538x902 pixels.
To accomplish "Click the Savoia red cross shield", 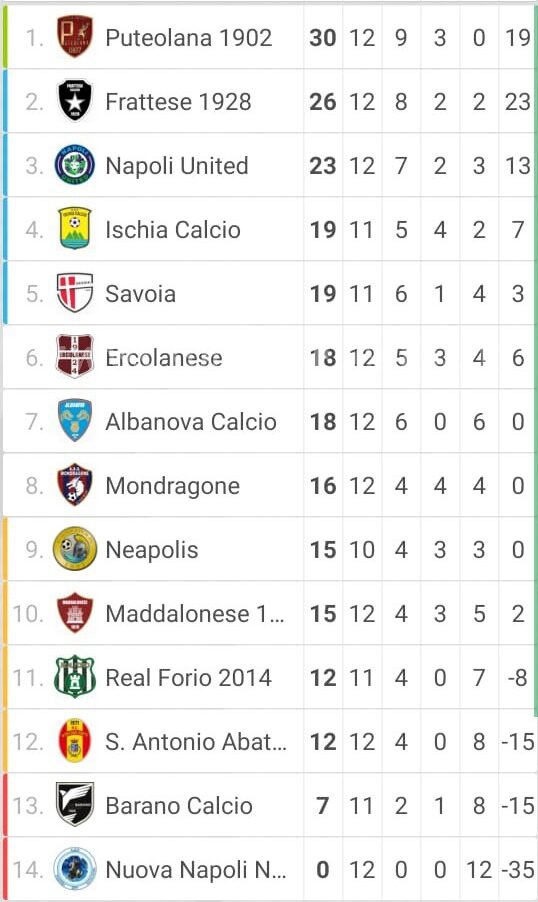I will (75, 293).
